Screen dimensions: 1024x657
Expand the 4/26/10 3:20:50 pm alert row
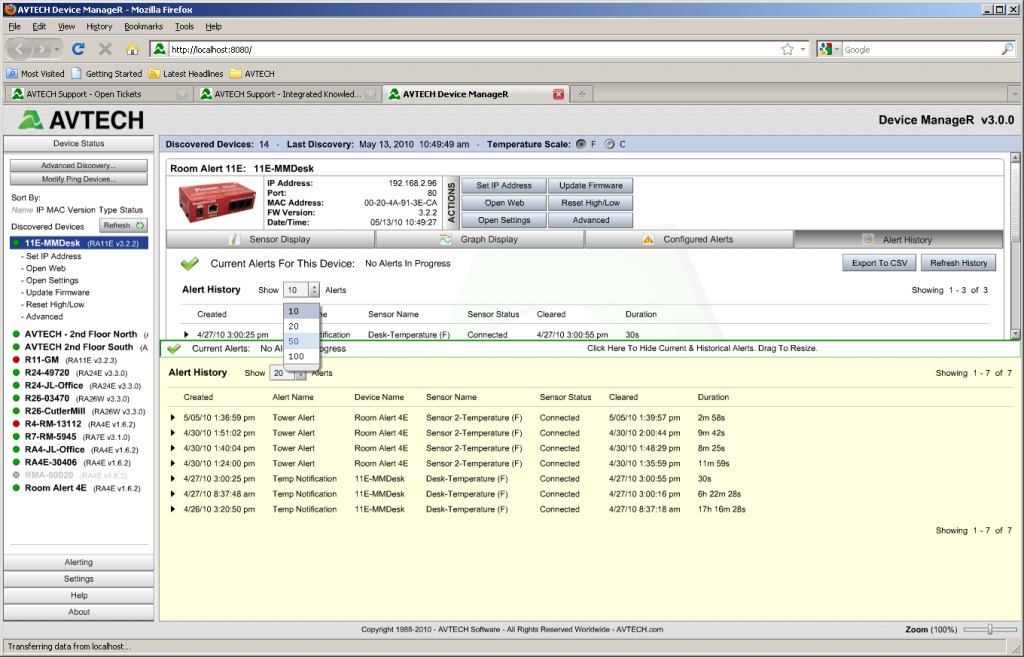pyautogui.click(x=172, y=509)
